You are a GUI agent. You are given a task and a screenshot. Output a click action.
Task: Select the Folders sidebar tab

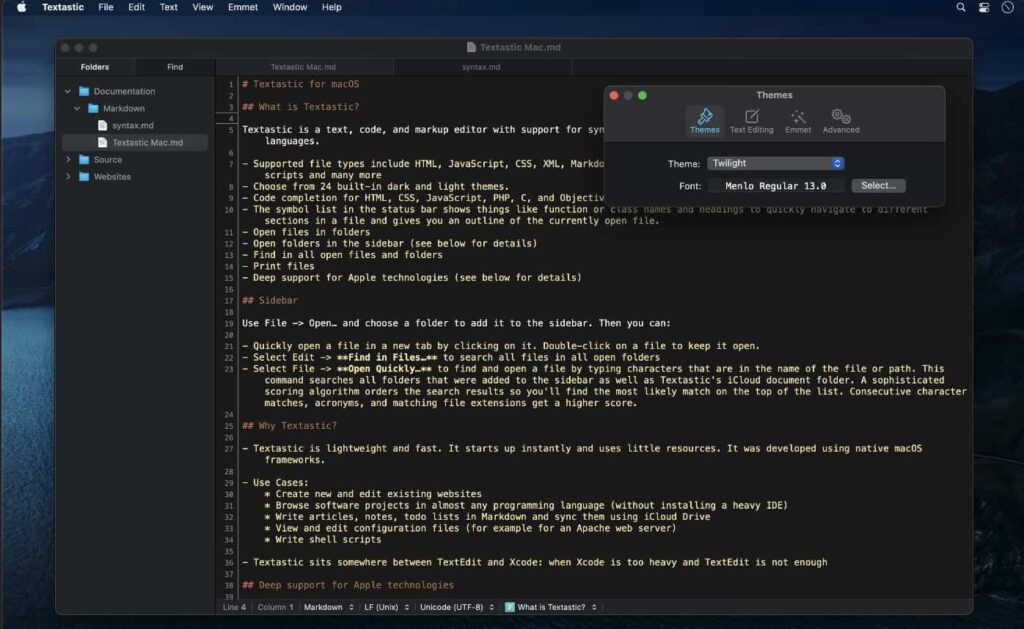(94, 66)
